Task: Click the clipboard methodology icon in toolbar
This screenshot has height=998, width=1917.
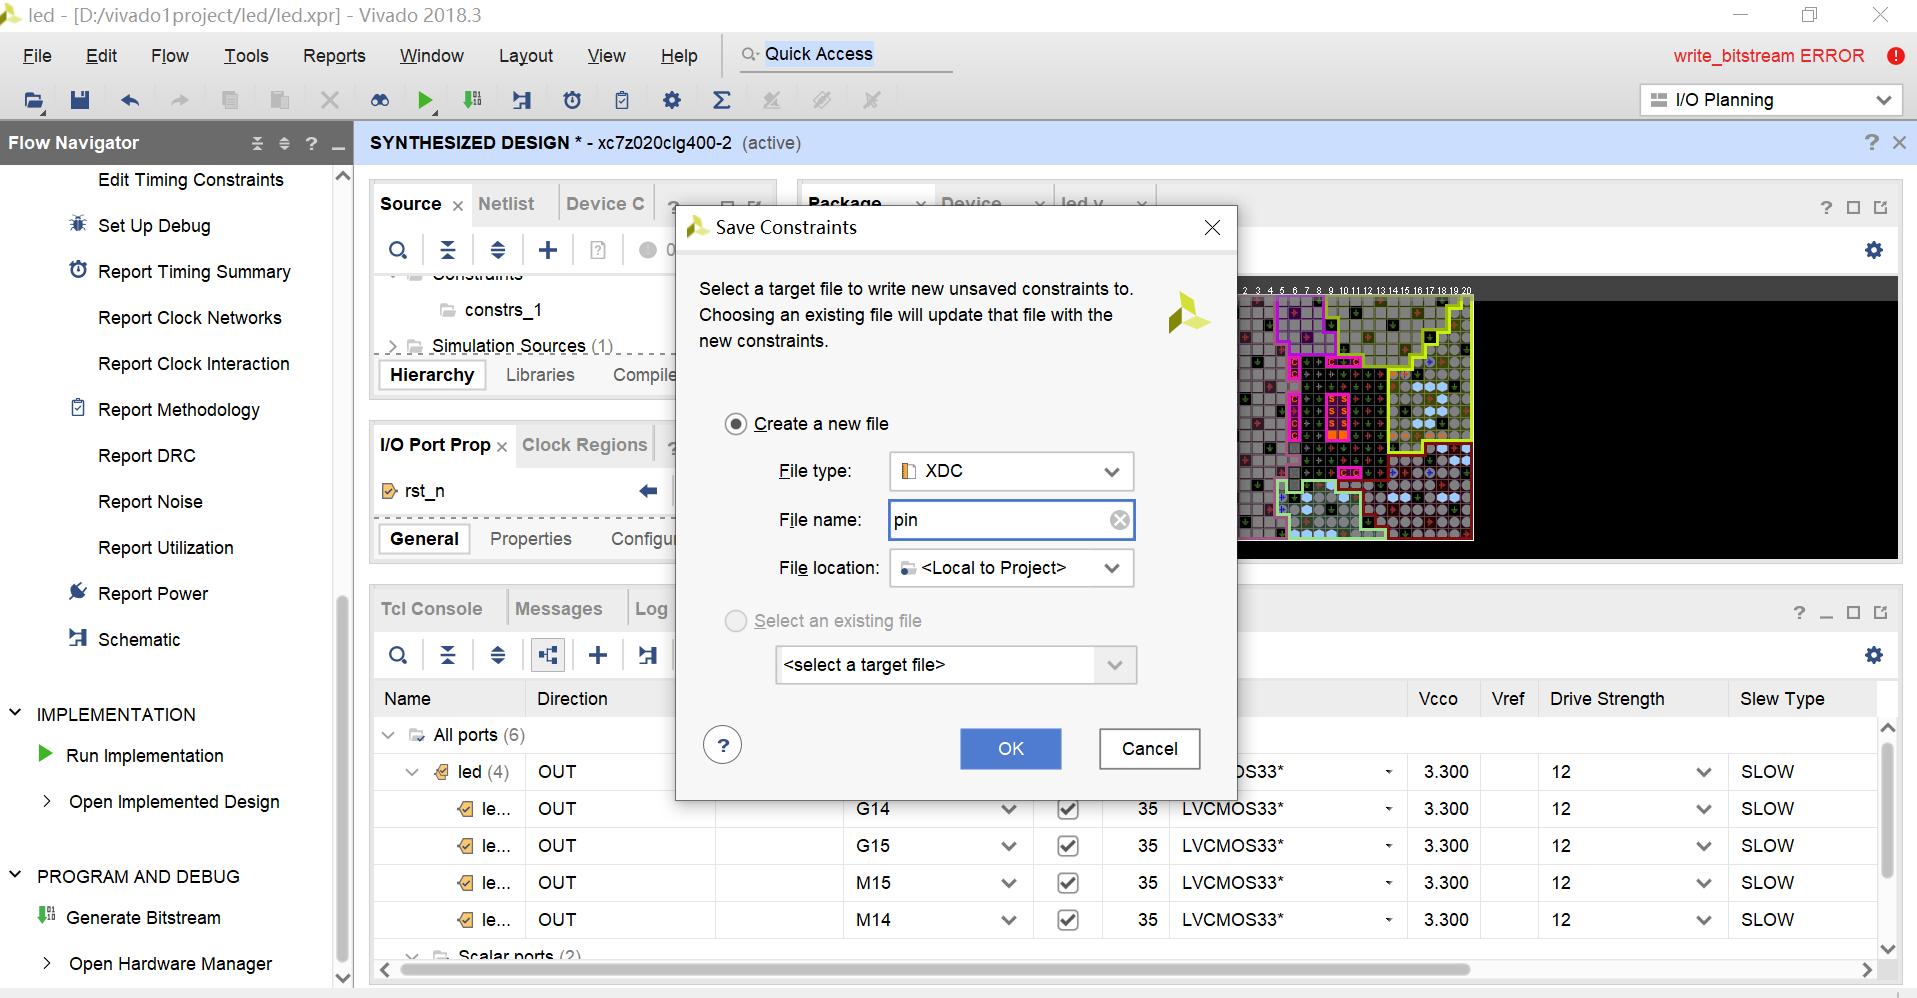Action: 622,100
